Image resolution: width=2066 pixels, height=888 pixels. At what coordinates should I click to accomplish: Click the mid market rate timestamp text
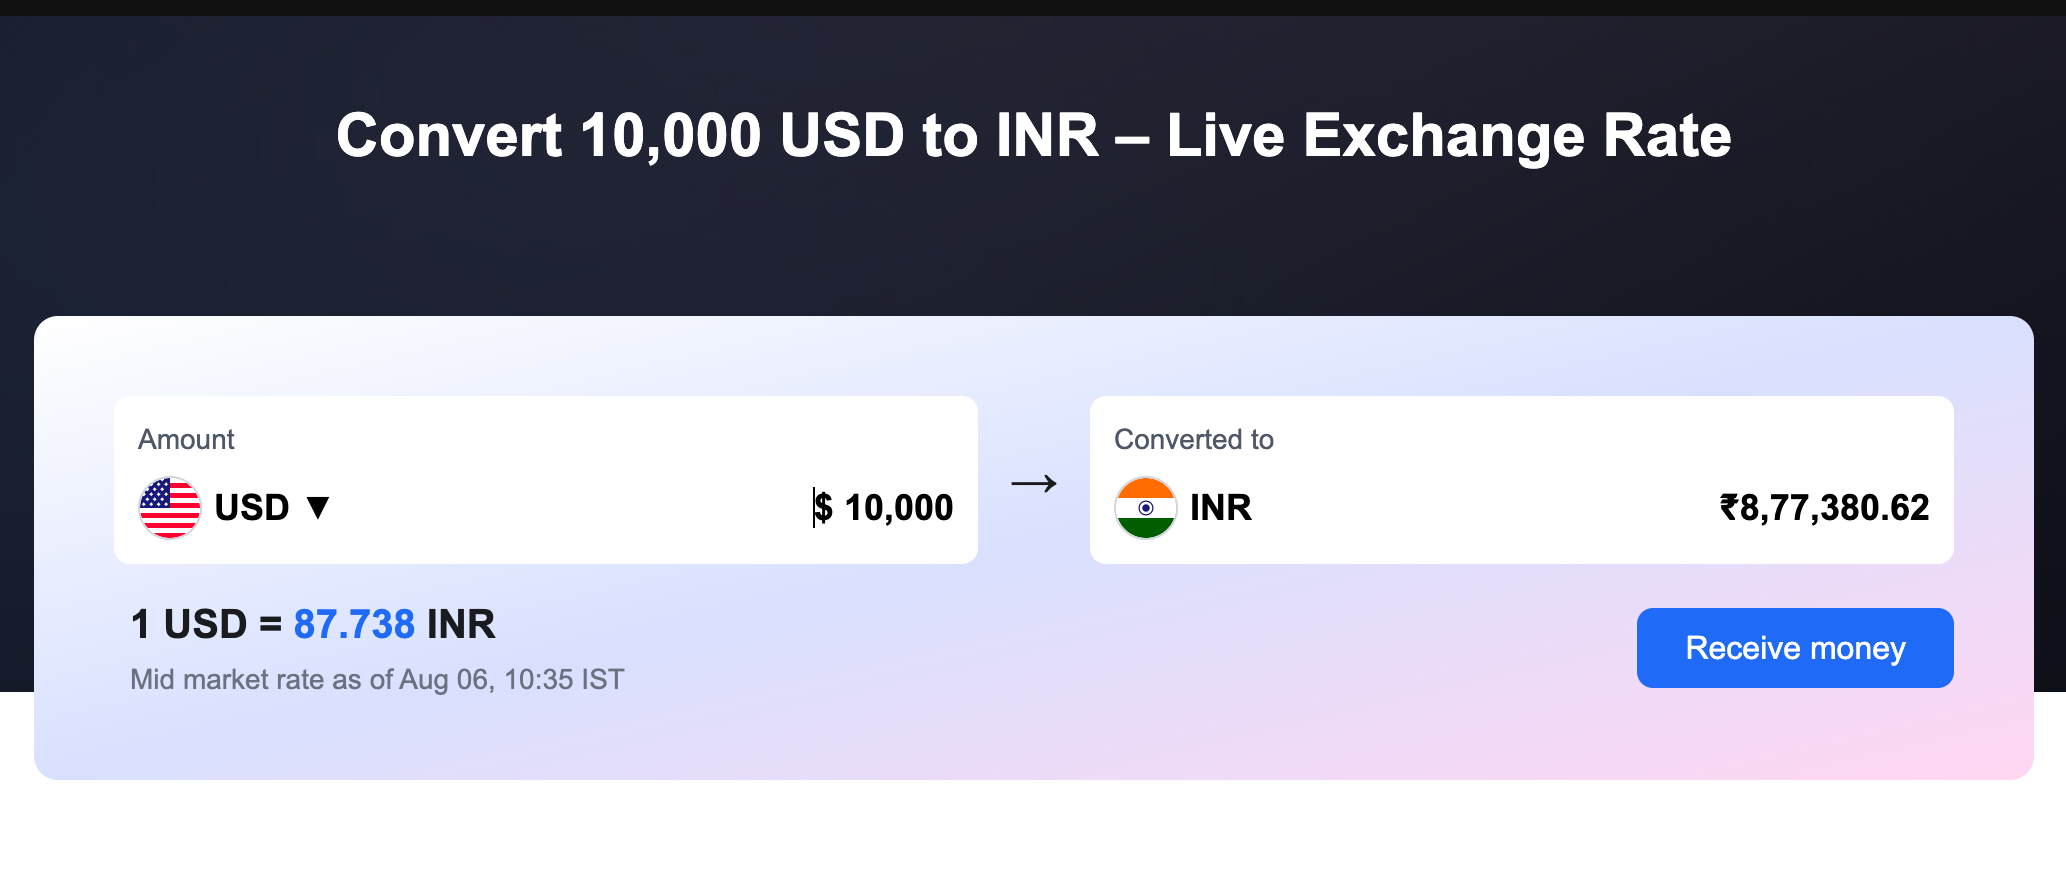tap(376, 680)
